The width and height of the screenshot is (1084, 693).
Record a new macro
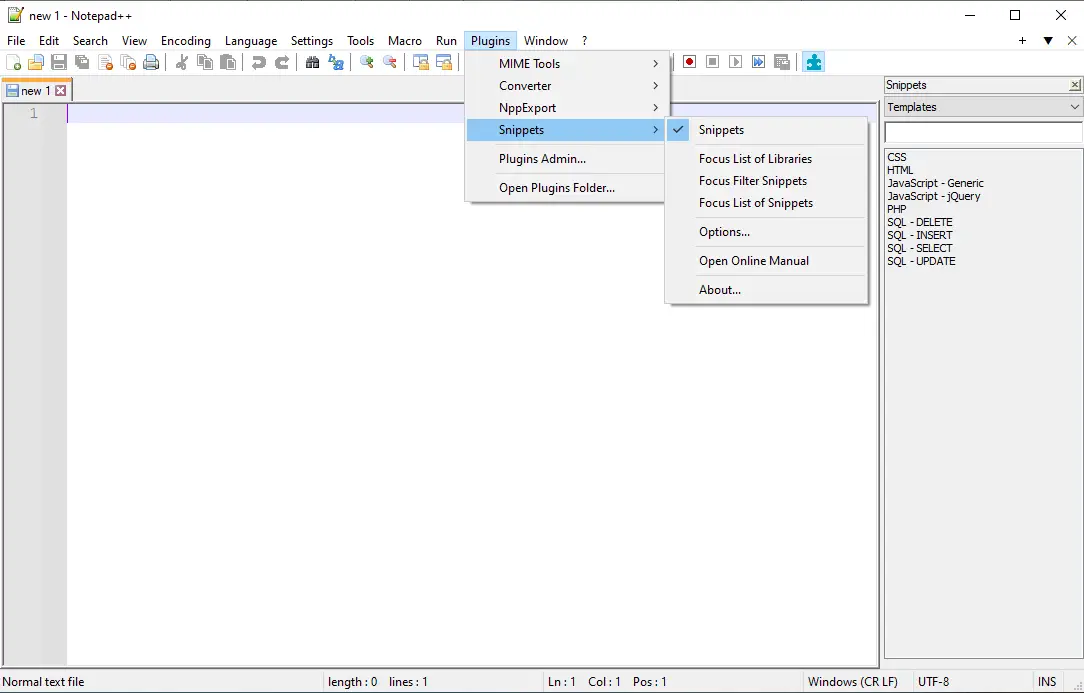(688, 61)
